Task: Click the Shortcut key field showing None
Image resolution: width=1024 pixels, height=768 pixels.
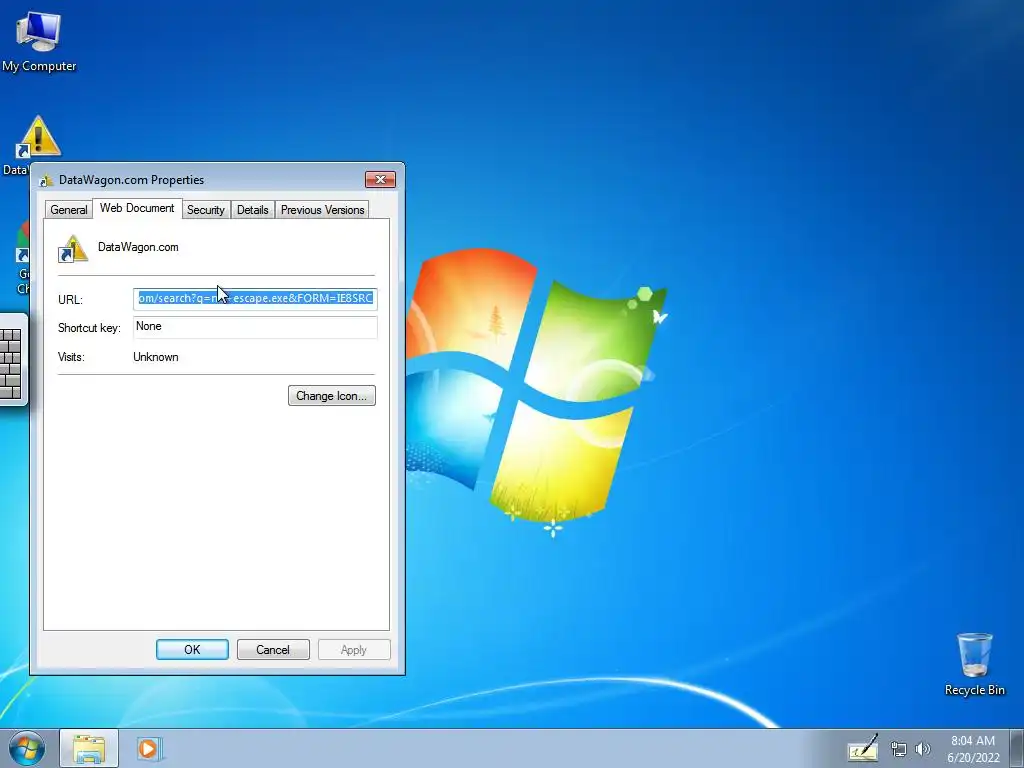Action: 255,327
